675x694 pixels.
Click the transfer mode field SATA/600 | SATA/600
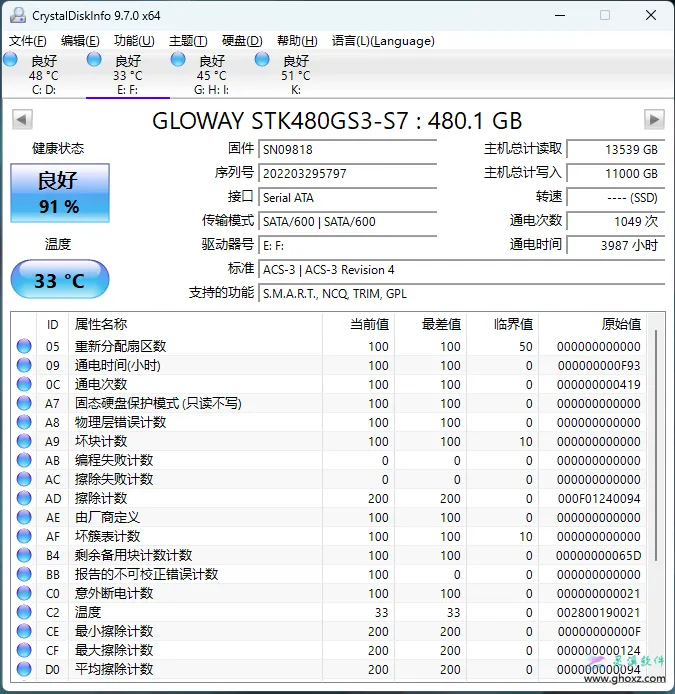pos(348,221)
